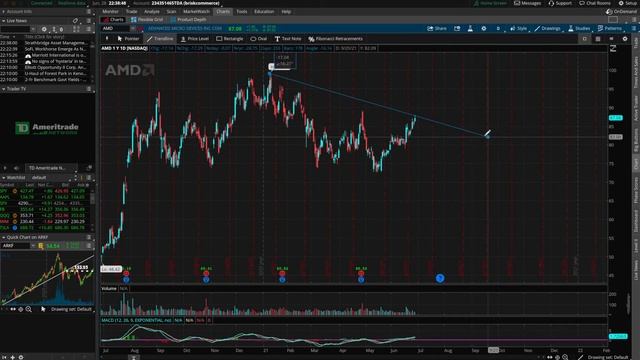This screenshot has width=640, height=360.
Task: Open the Live News section menu icon
Action: coord(89,20)
